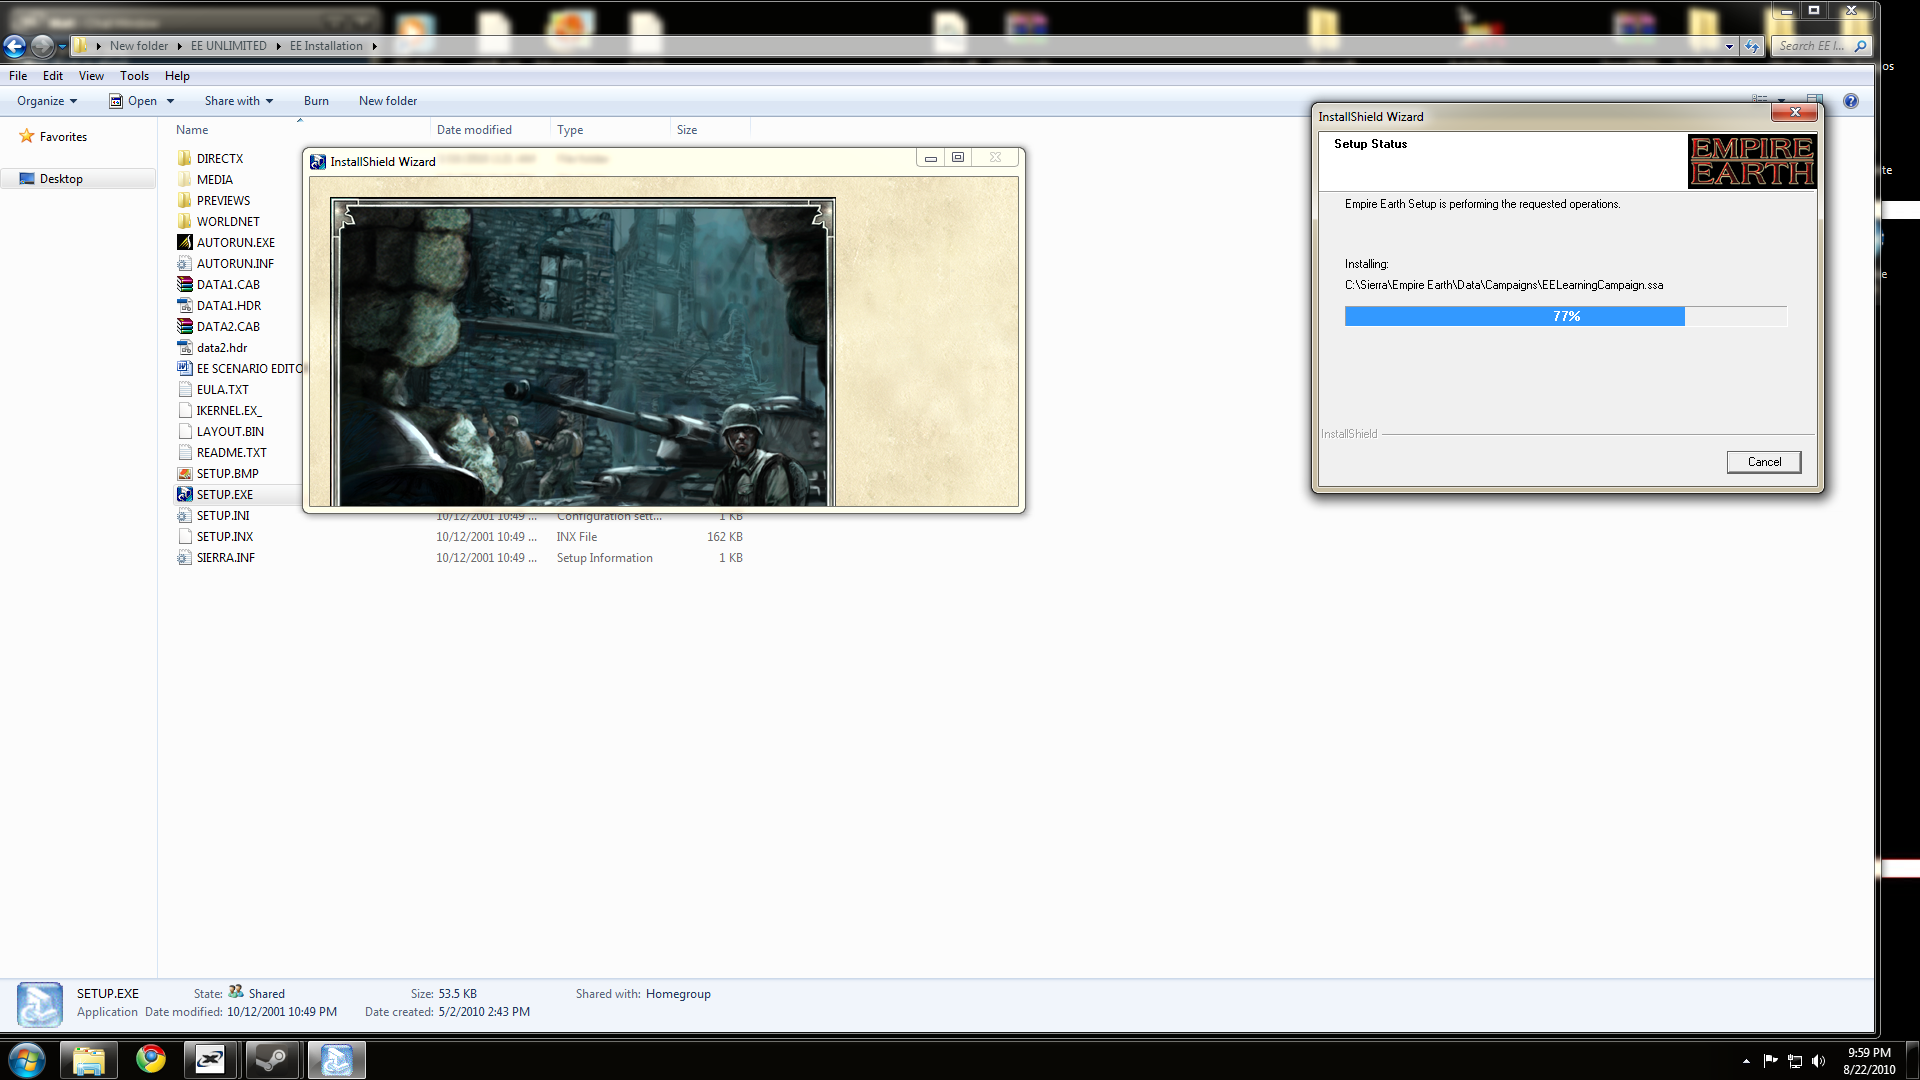Click the SETUP.EXE file icon

pos(185,494)
